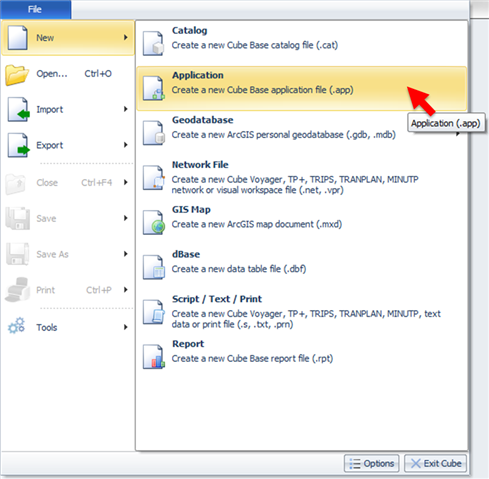Expand the Tools submenu arrow

coord(126,327)
